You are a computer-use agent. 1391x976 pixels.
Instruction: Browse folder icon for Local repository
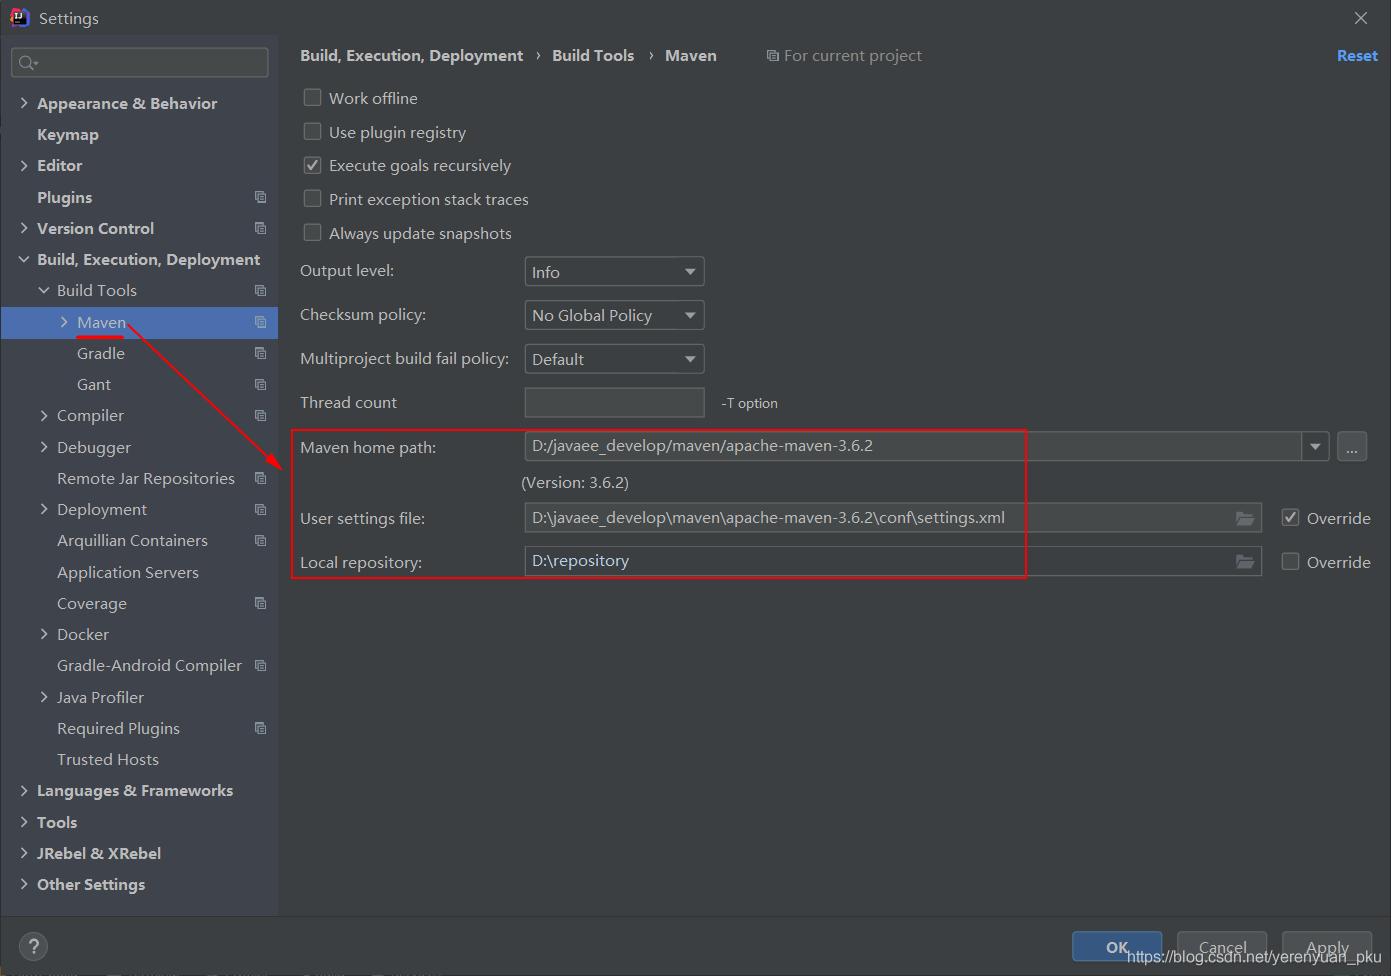pyautogui.click(x=1245, y=561)
